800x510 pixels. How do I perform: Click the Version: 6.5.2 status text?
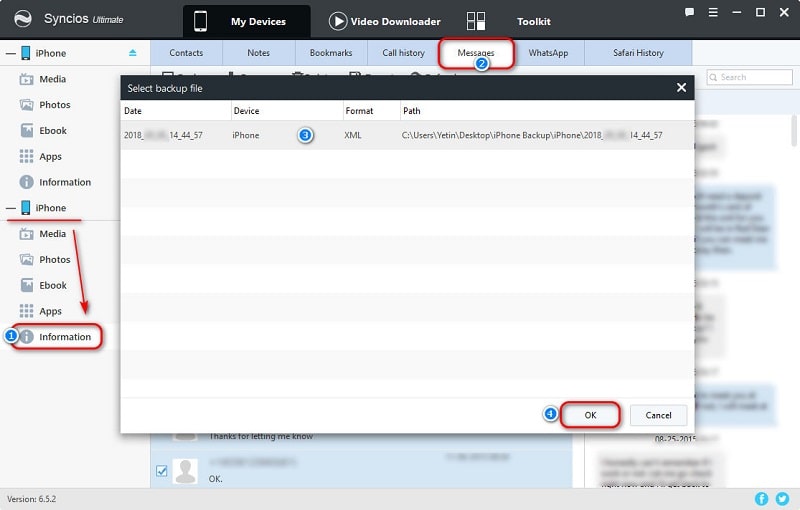[32, 499]
